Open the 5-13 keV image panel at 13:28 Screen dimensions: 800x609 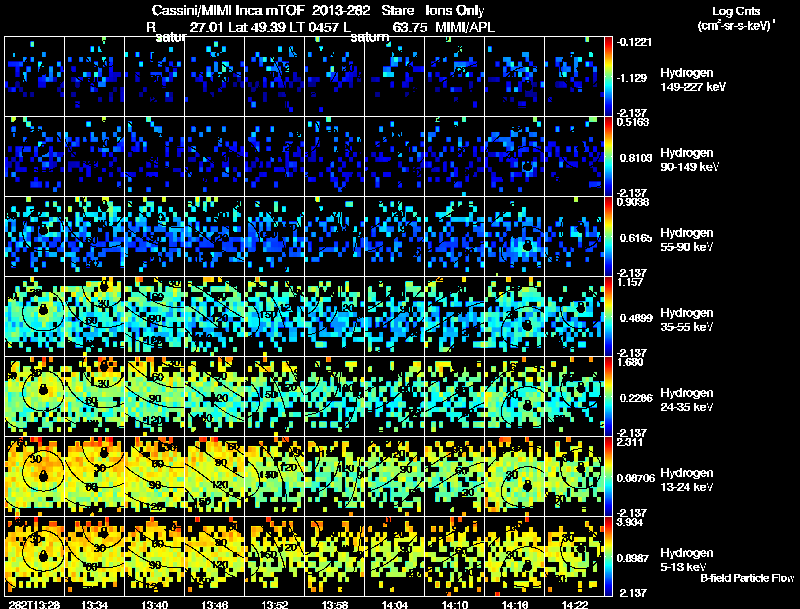point(35,557)
